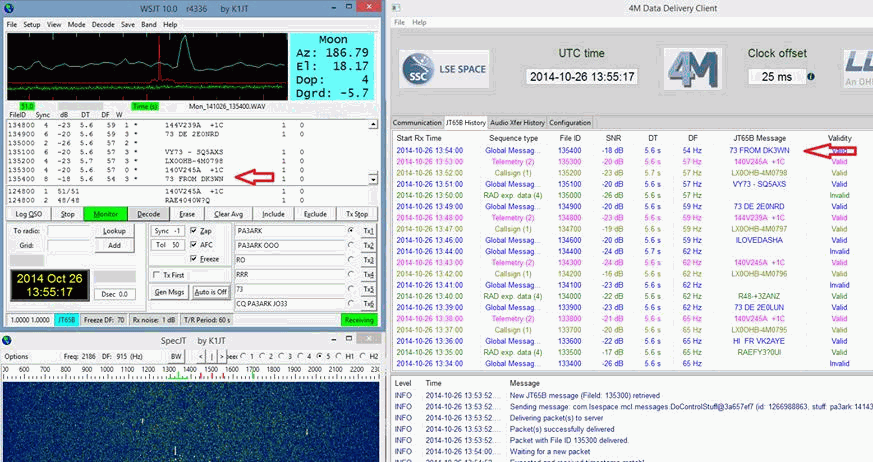The width and height of the screenshot is (873, 462).
Task: Select the radio button beside PA3ARK OOO message
Action: (x=351, y=245)
